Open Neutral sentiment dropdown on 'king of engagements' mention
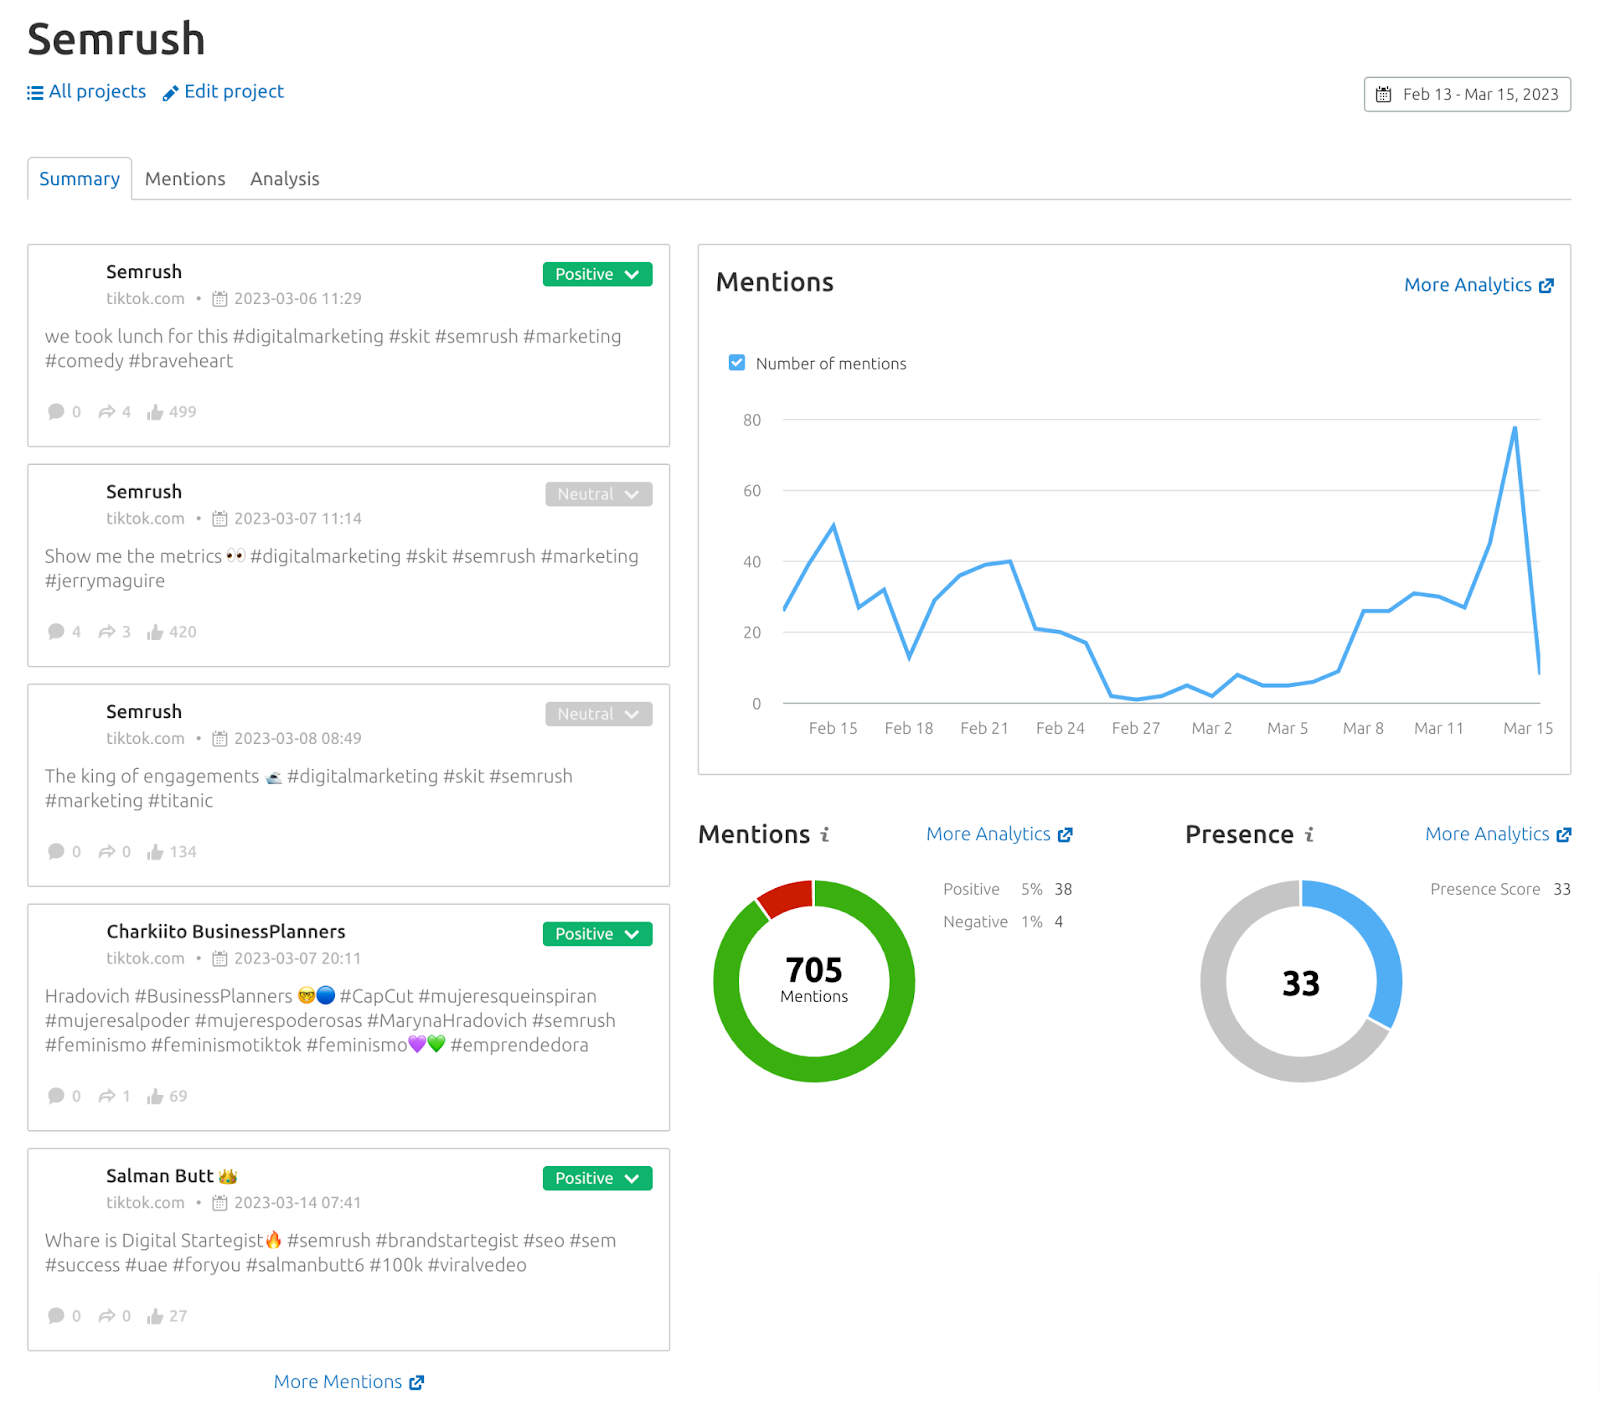 [x=598, y=714]
